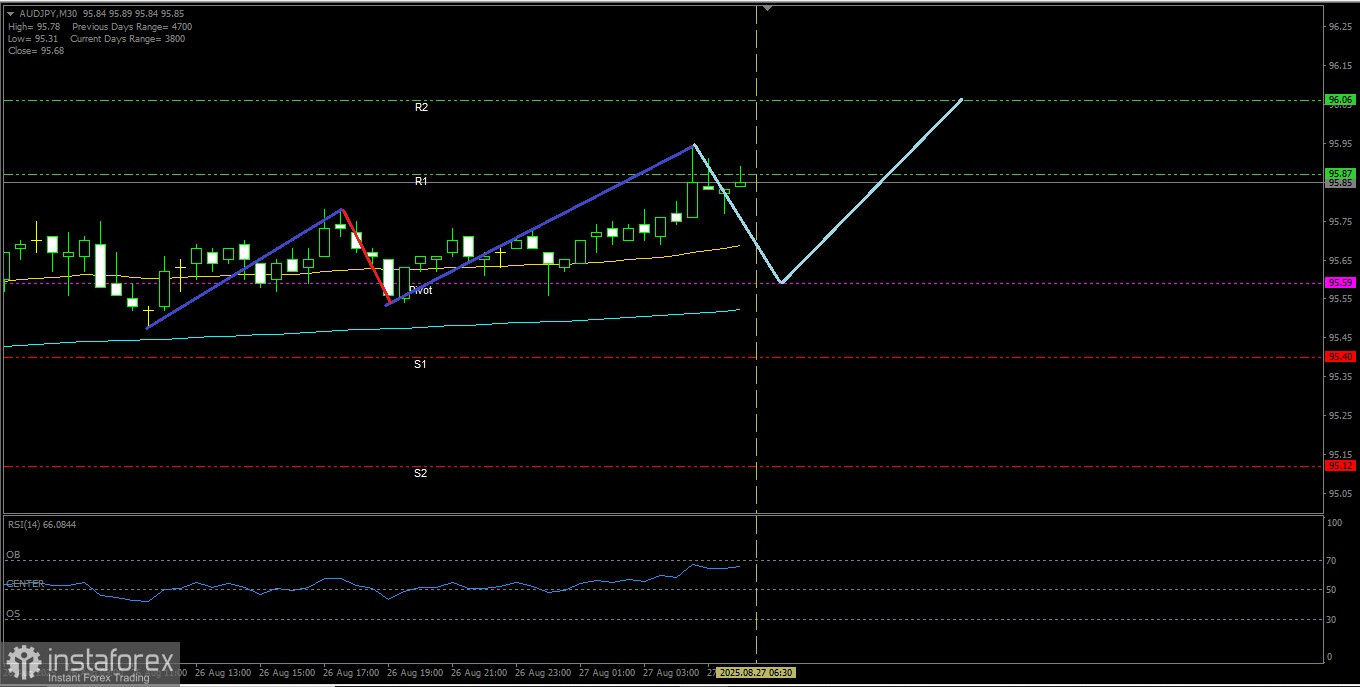Select the Pivot level label
This screenshot has width=1360, height=687.
point(421,290)
